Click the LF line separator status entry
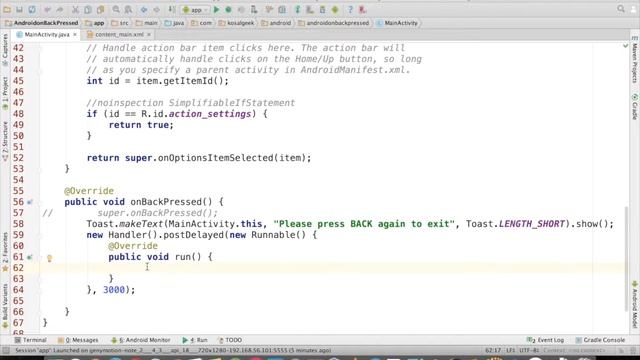The image size is (640, 360). pos(511,350)
